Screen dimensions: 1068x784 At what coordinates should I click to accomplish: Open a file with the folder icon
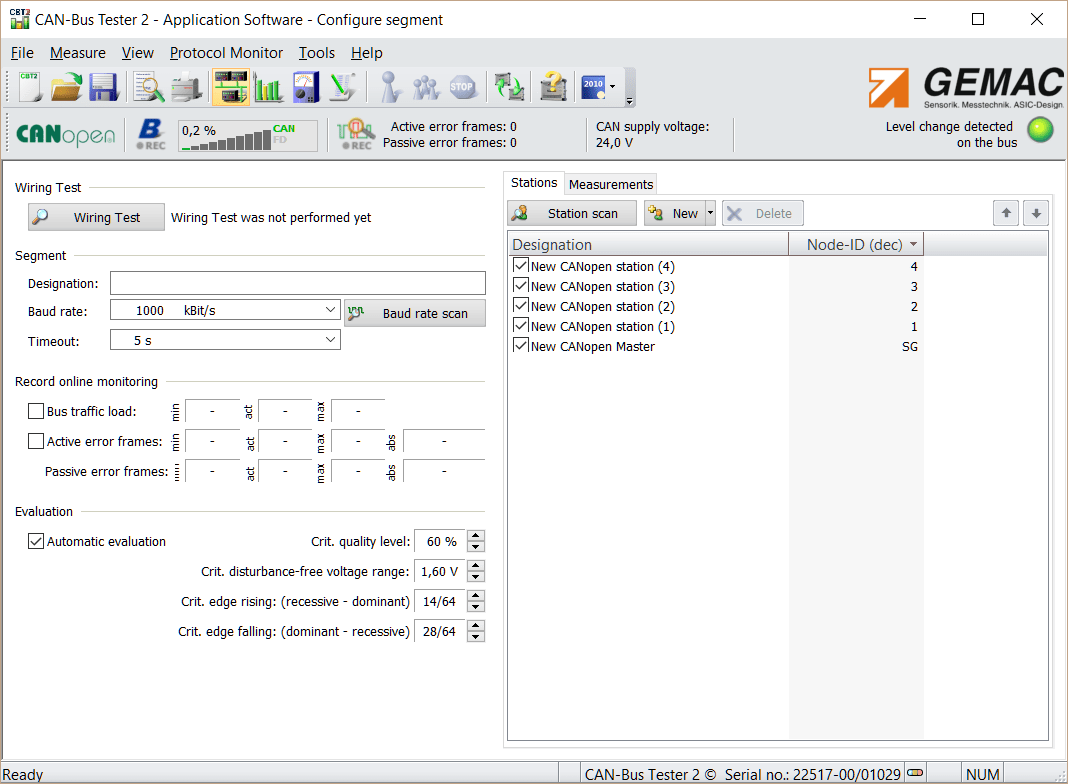pyautogui.click(x=66, y=88)
